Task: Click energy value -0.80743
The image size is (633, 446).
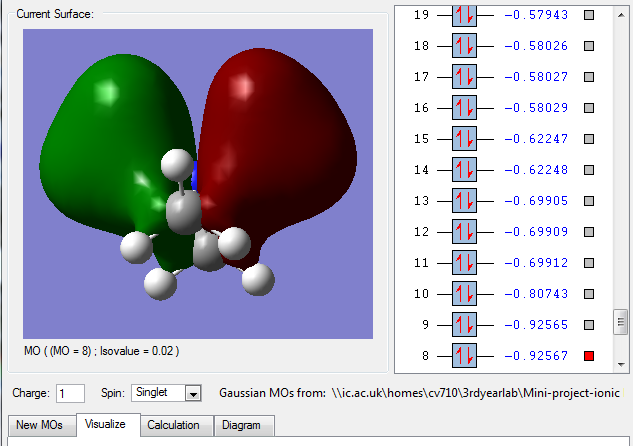Action: coord(536,294)
